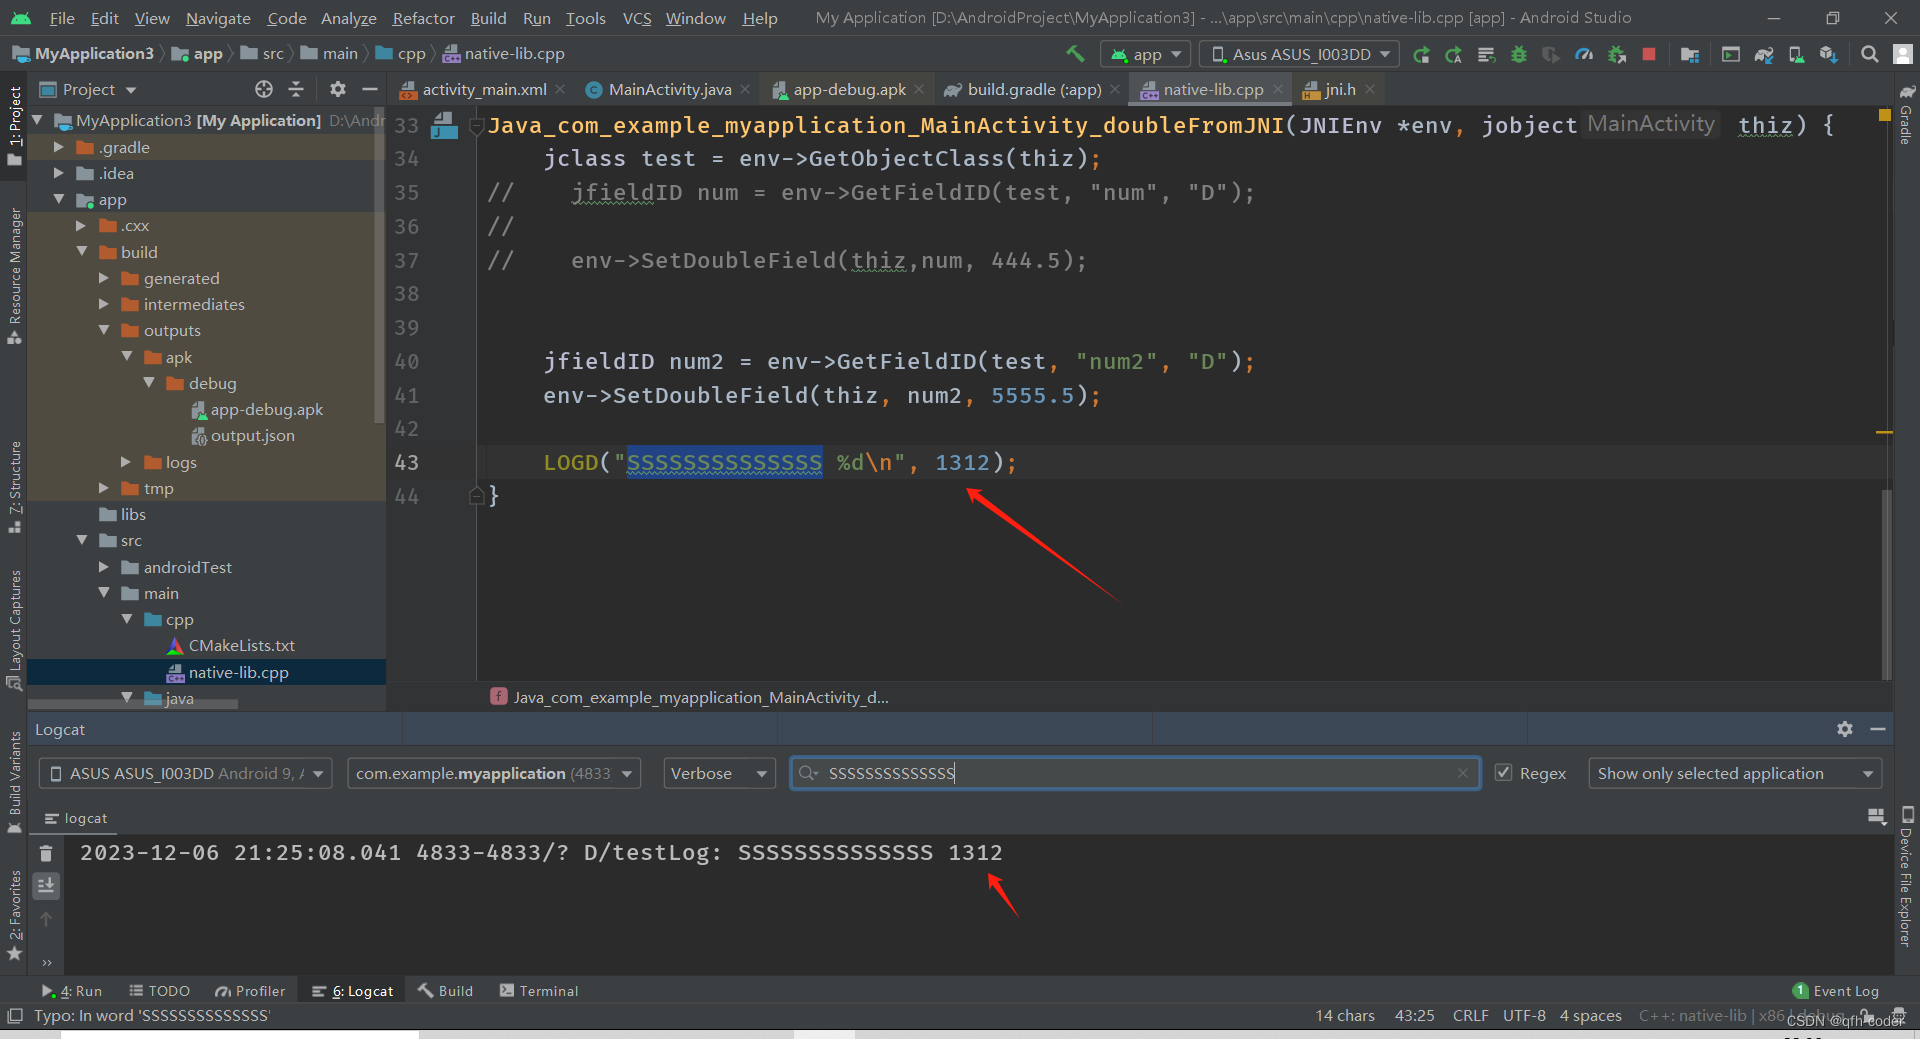This screenshot has width=1920, height=1039.
Task: Open the Gradle side panel
Action: pyautogui.click(x=1906, y=115)
